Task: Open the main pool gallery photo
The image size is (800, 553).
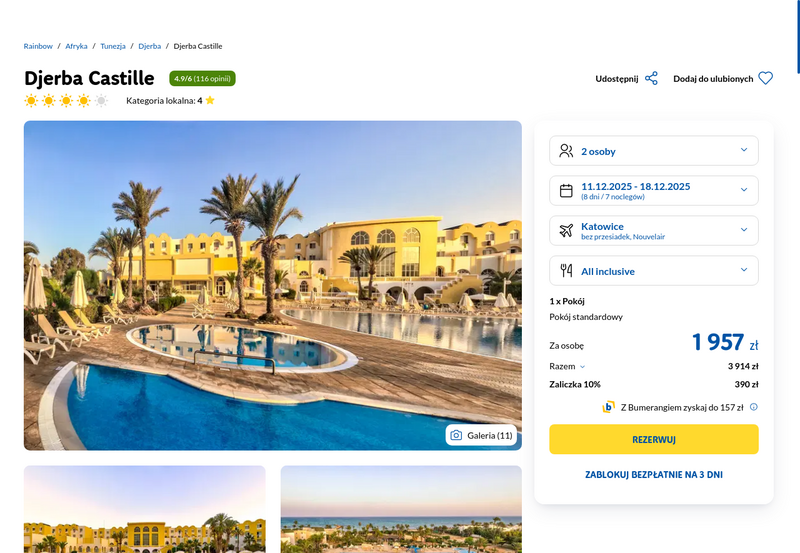Action: tap(272, 285)
